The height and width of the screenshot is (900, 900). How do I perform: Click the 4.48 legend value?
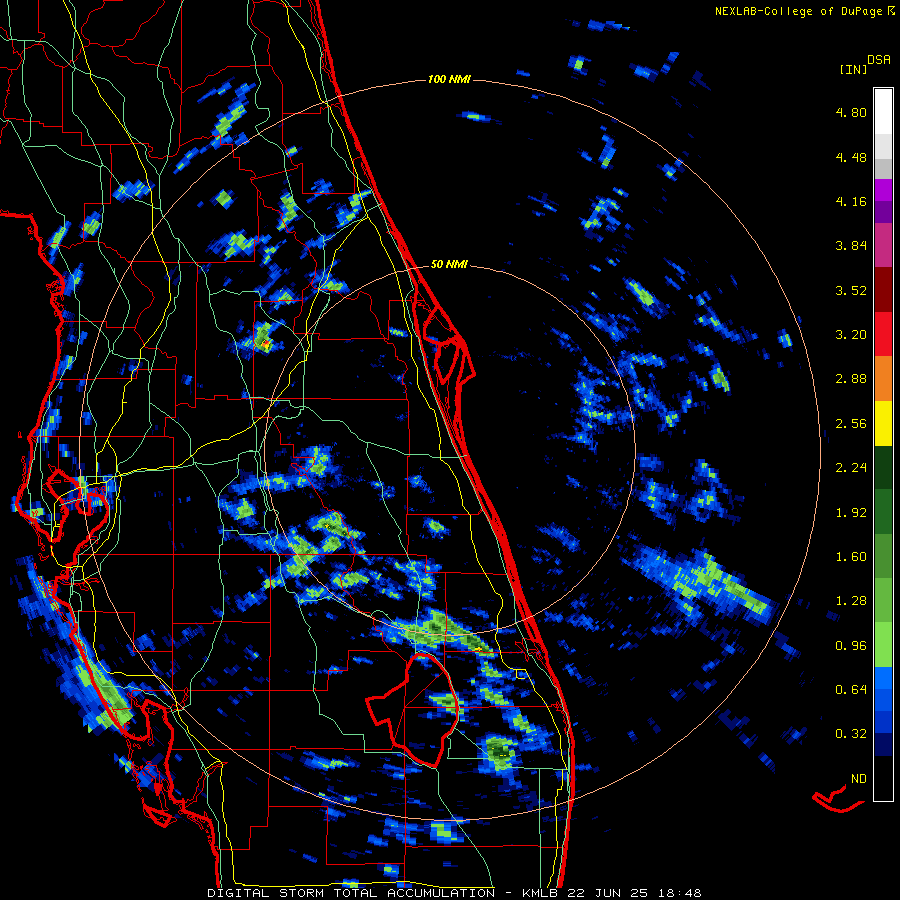coord(851,157)
